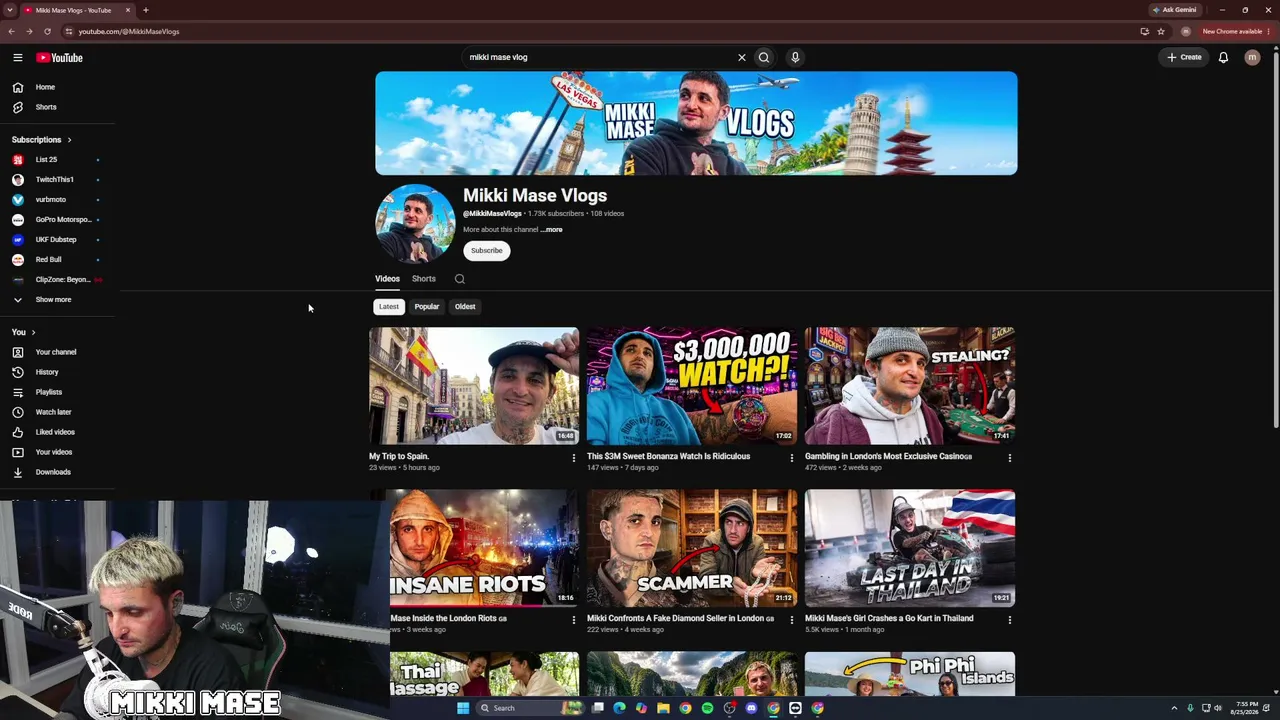Viewport: 1280px width, 720px height.
Task: Open options for Fake Diamond Seller video
Action: pyautogui.click(x=791, y=620)
